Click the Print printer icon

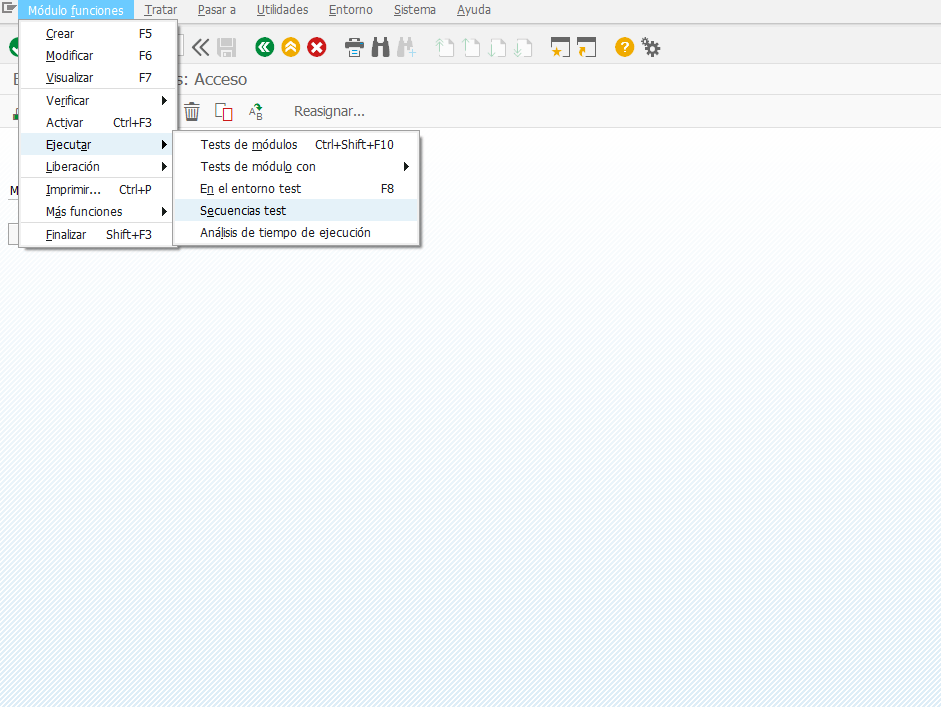click(354, 47)
